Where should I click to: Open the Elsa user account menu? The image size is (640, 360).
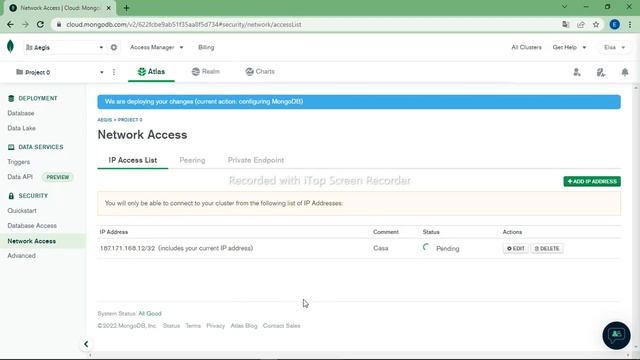point(614,47)
